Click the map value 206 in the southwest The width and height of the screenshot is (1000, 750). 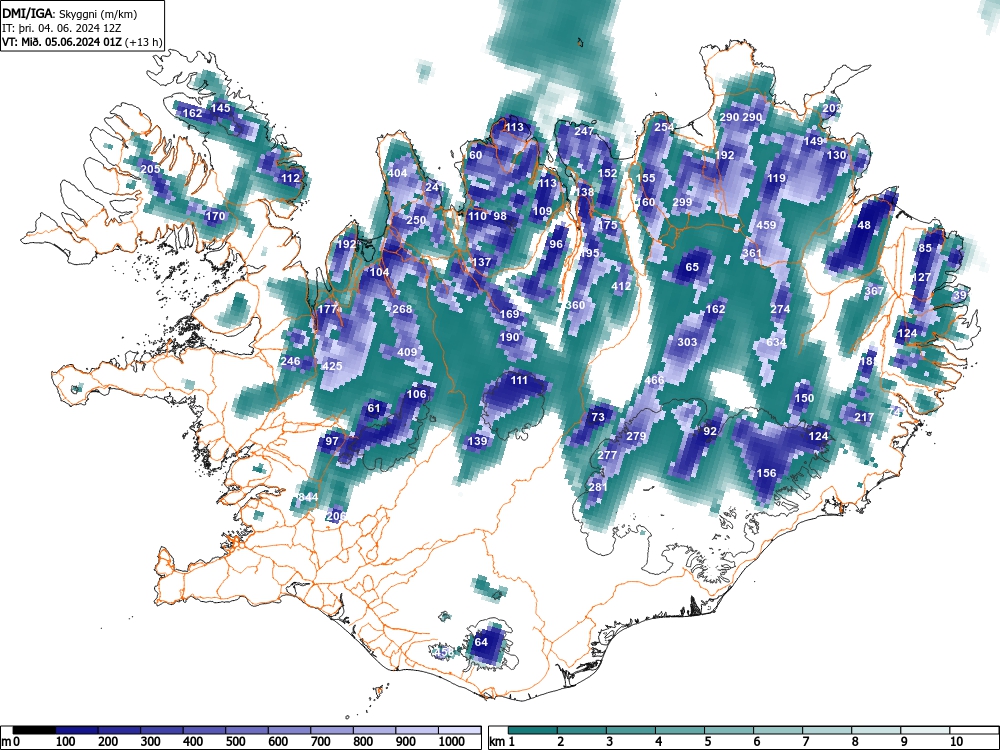point(336,516)
